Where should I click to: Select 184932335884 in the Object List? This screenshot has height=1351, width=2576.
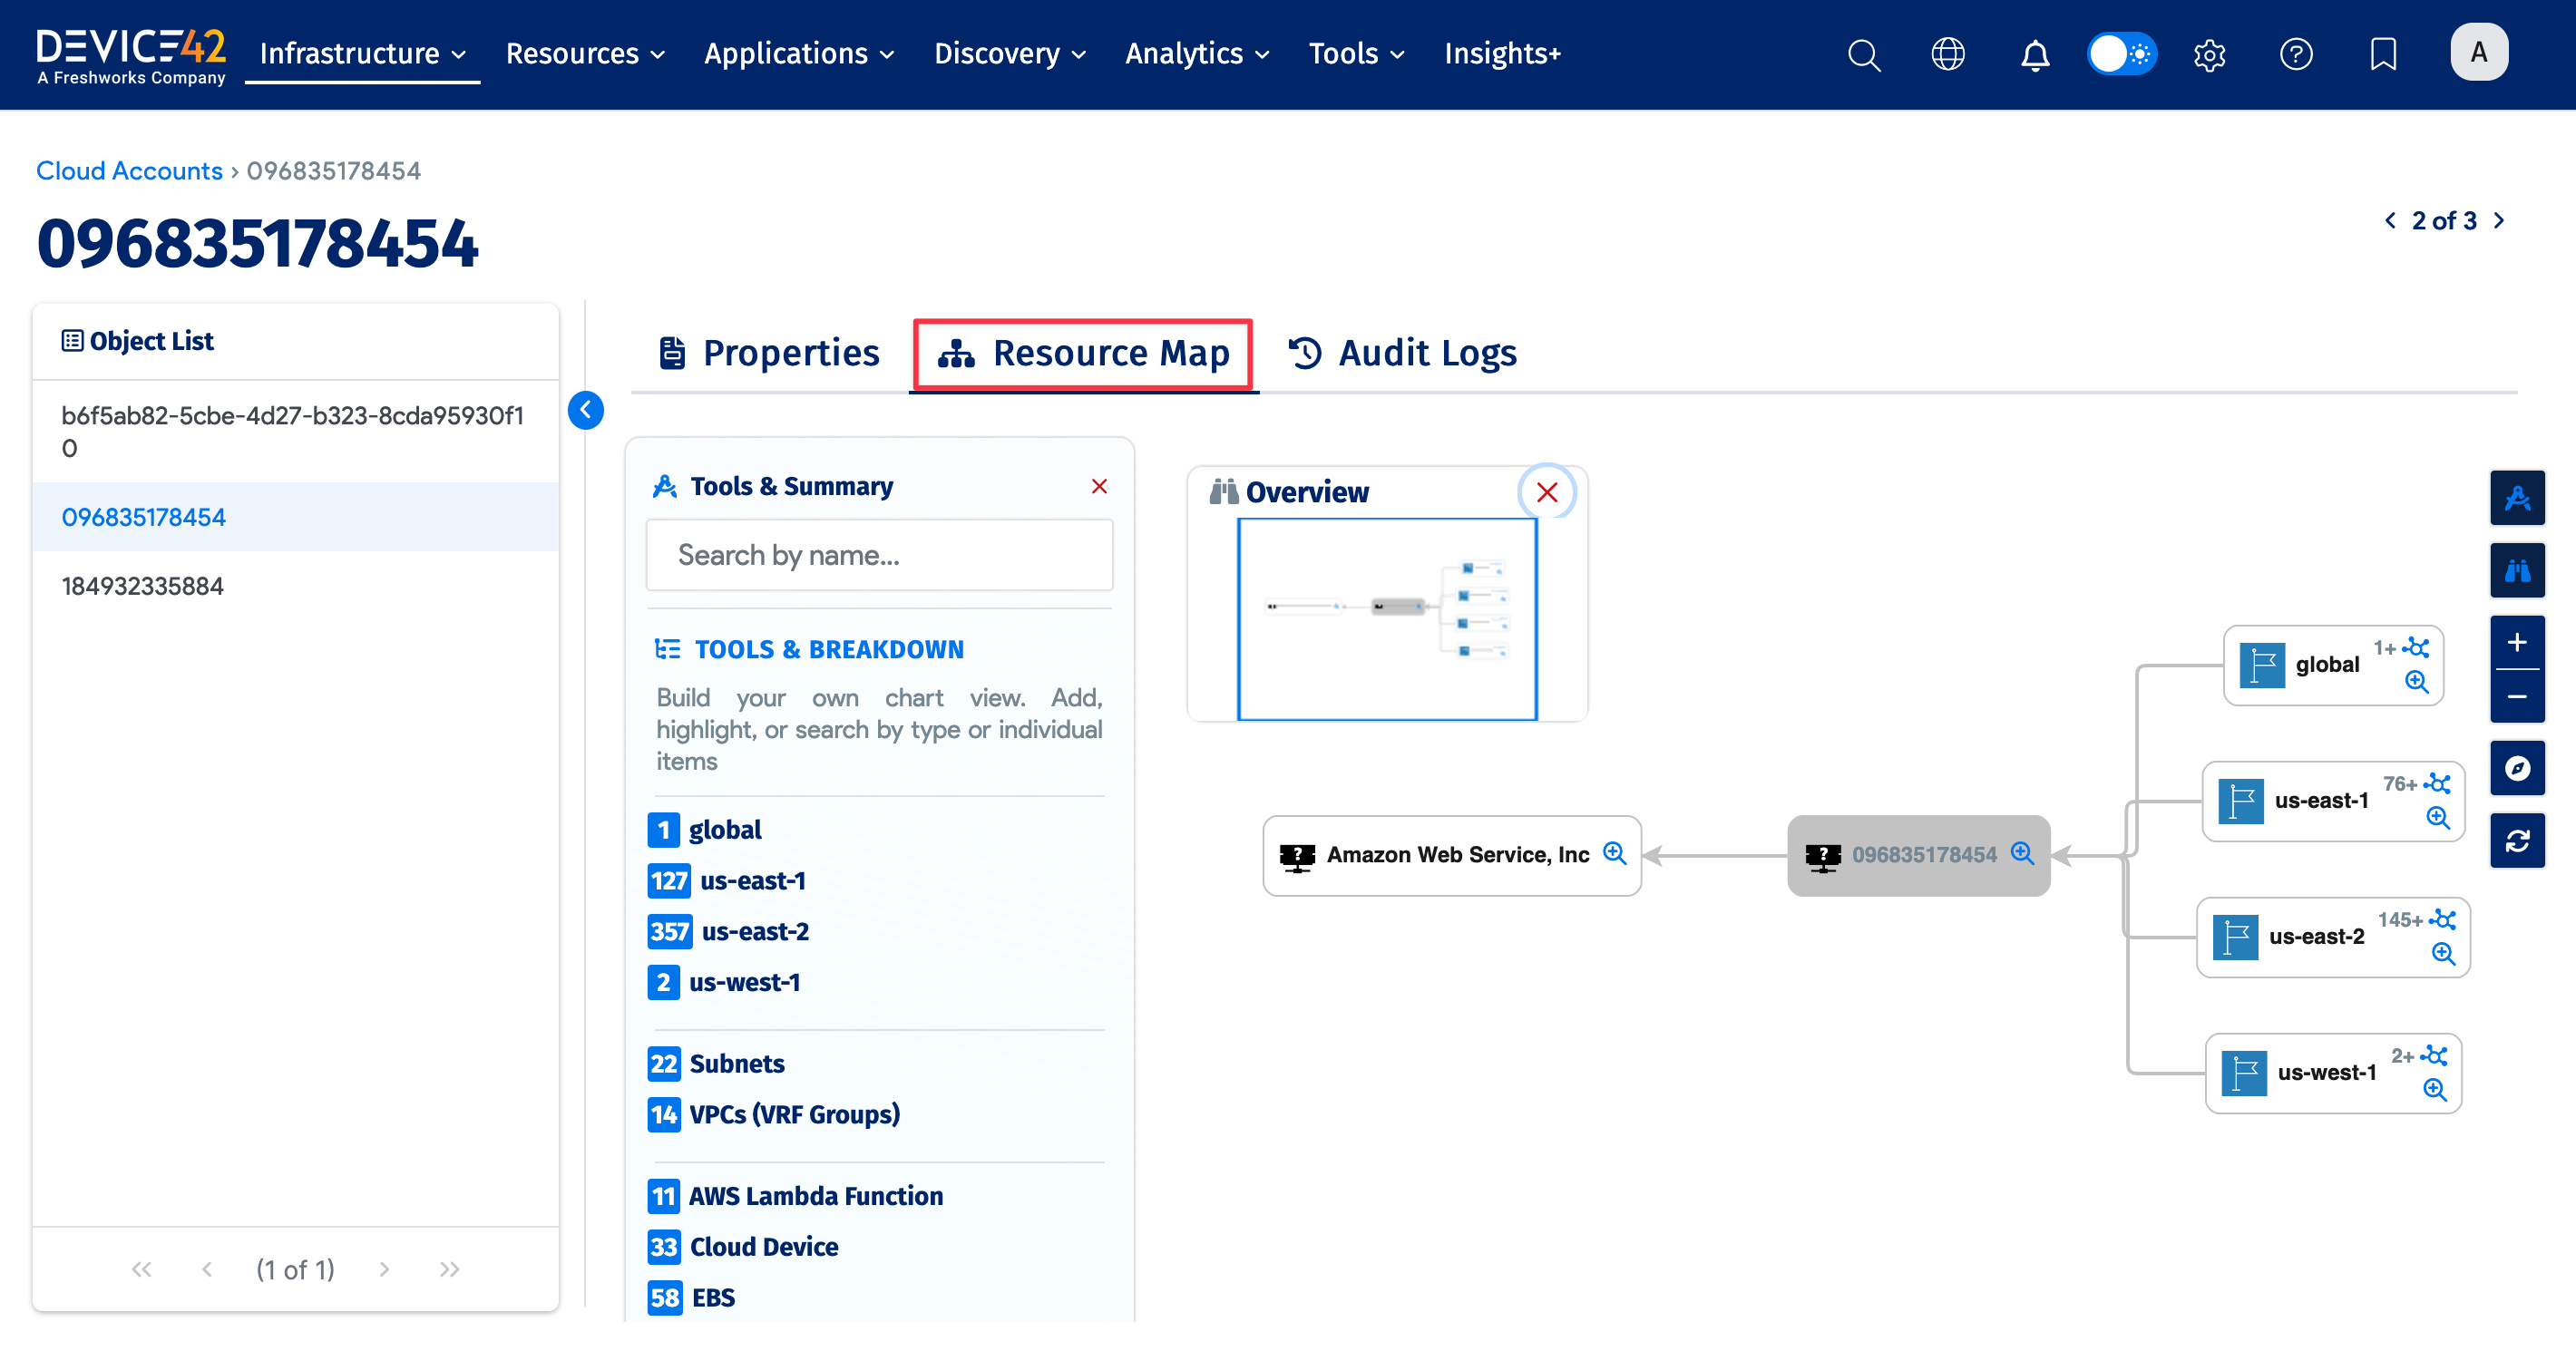pyautogui.click(x=143, y=586)
